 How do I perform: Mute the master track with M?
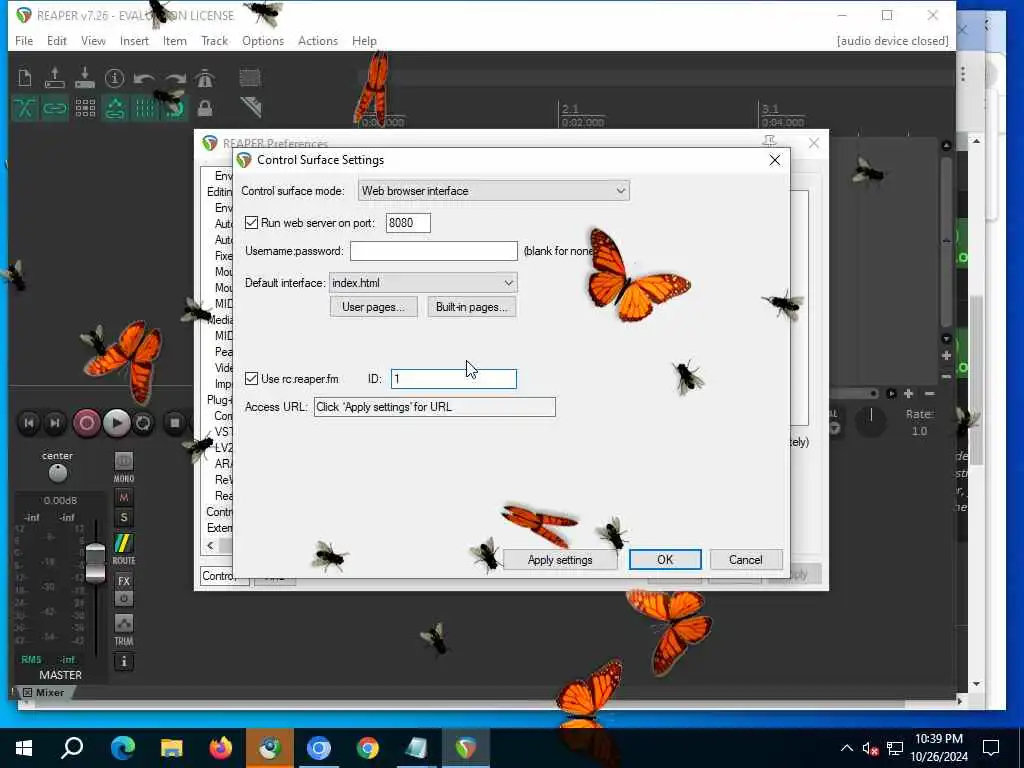[123, 498]
